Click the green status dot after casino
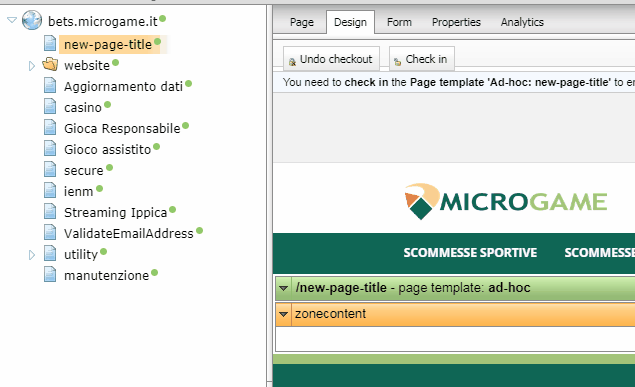 107,104
